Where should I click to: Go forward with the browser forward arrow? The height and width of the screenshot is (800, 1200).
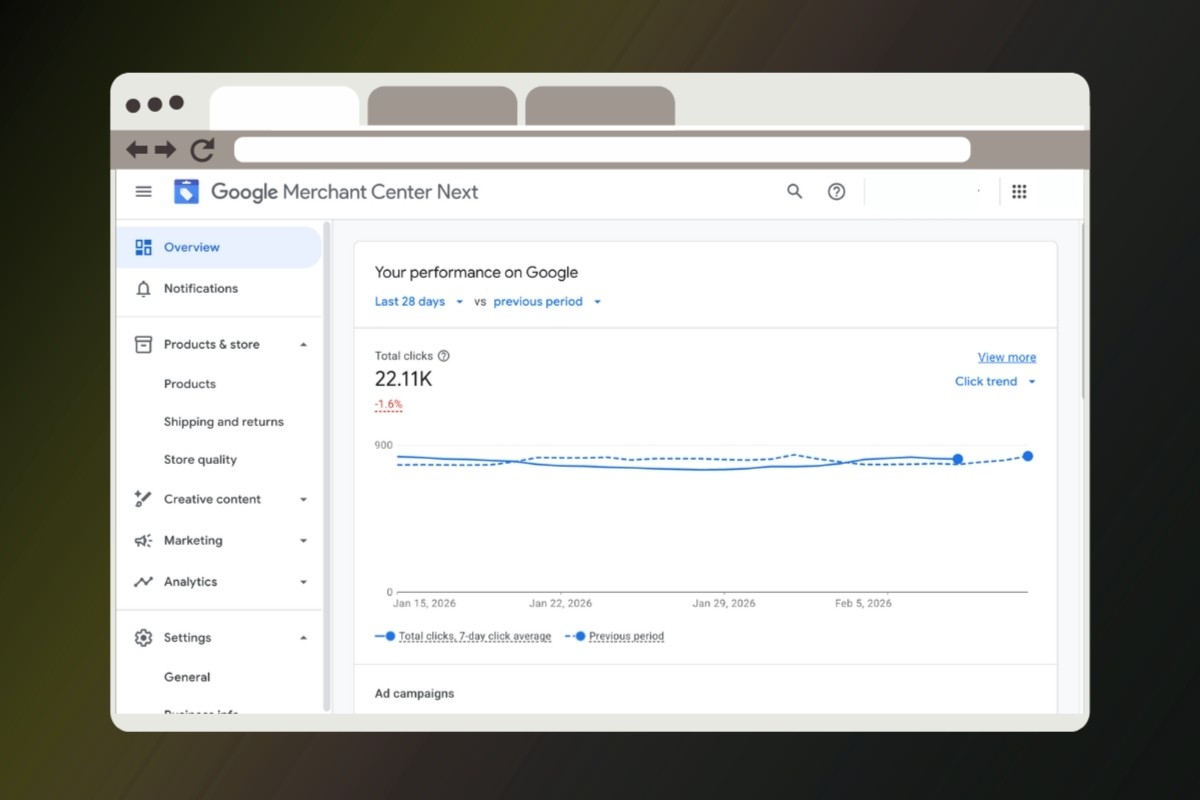point(165,150)
